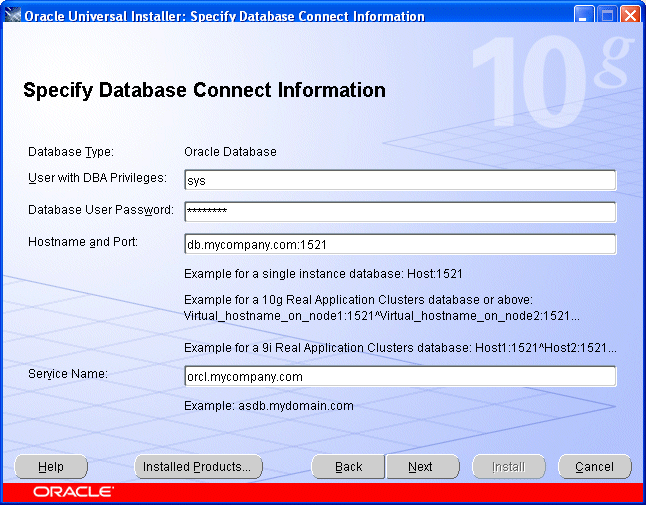Click the Oracle installer title bar icon
This screenshot has height=505, width=646.
click(x=12, y=15)
